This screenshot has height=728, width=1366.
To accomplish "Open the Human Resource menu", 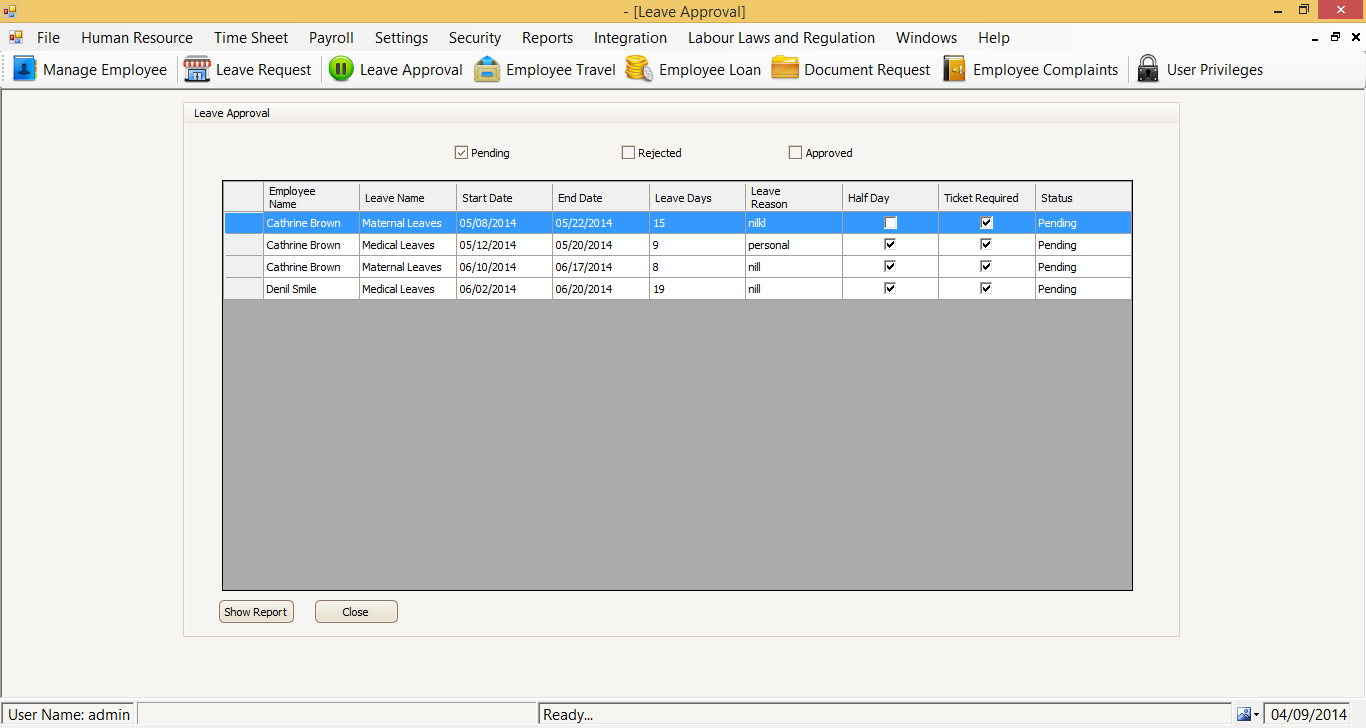I will [x=137, y=38].
